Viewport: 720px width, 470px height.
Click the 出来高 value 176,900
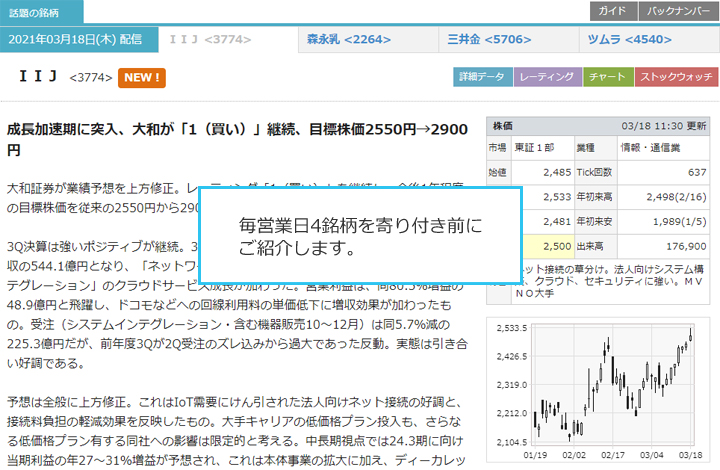(x=686, y=246)
